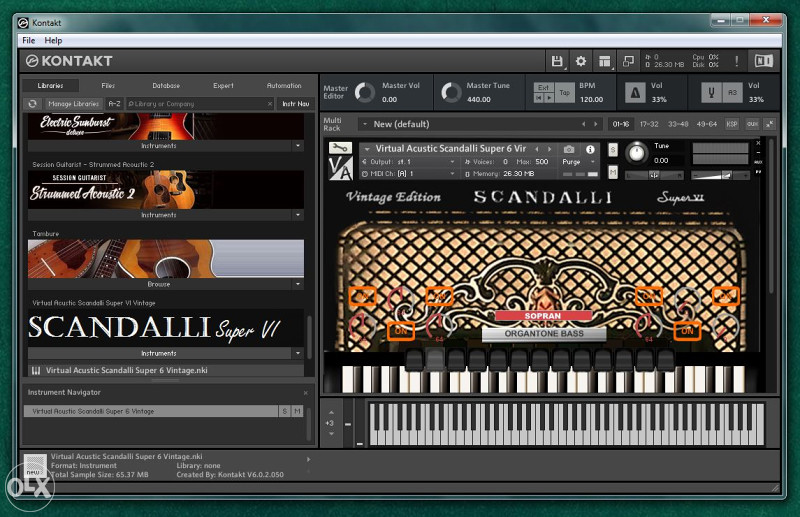The image size is (800, 517).
Task: Switch to the Database tab
Action: coord(166,86)
